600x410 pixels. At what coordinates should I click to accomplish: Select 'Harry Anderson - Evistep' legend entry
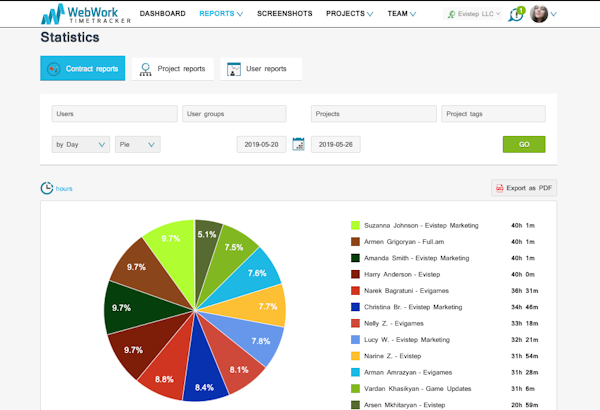[402, 274]
